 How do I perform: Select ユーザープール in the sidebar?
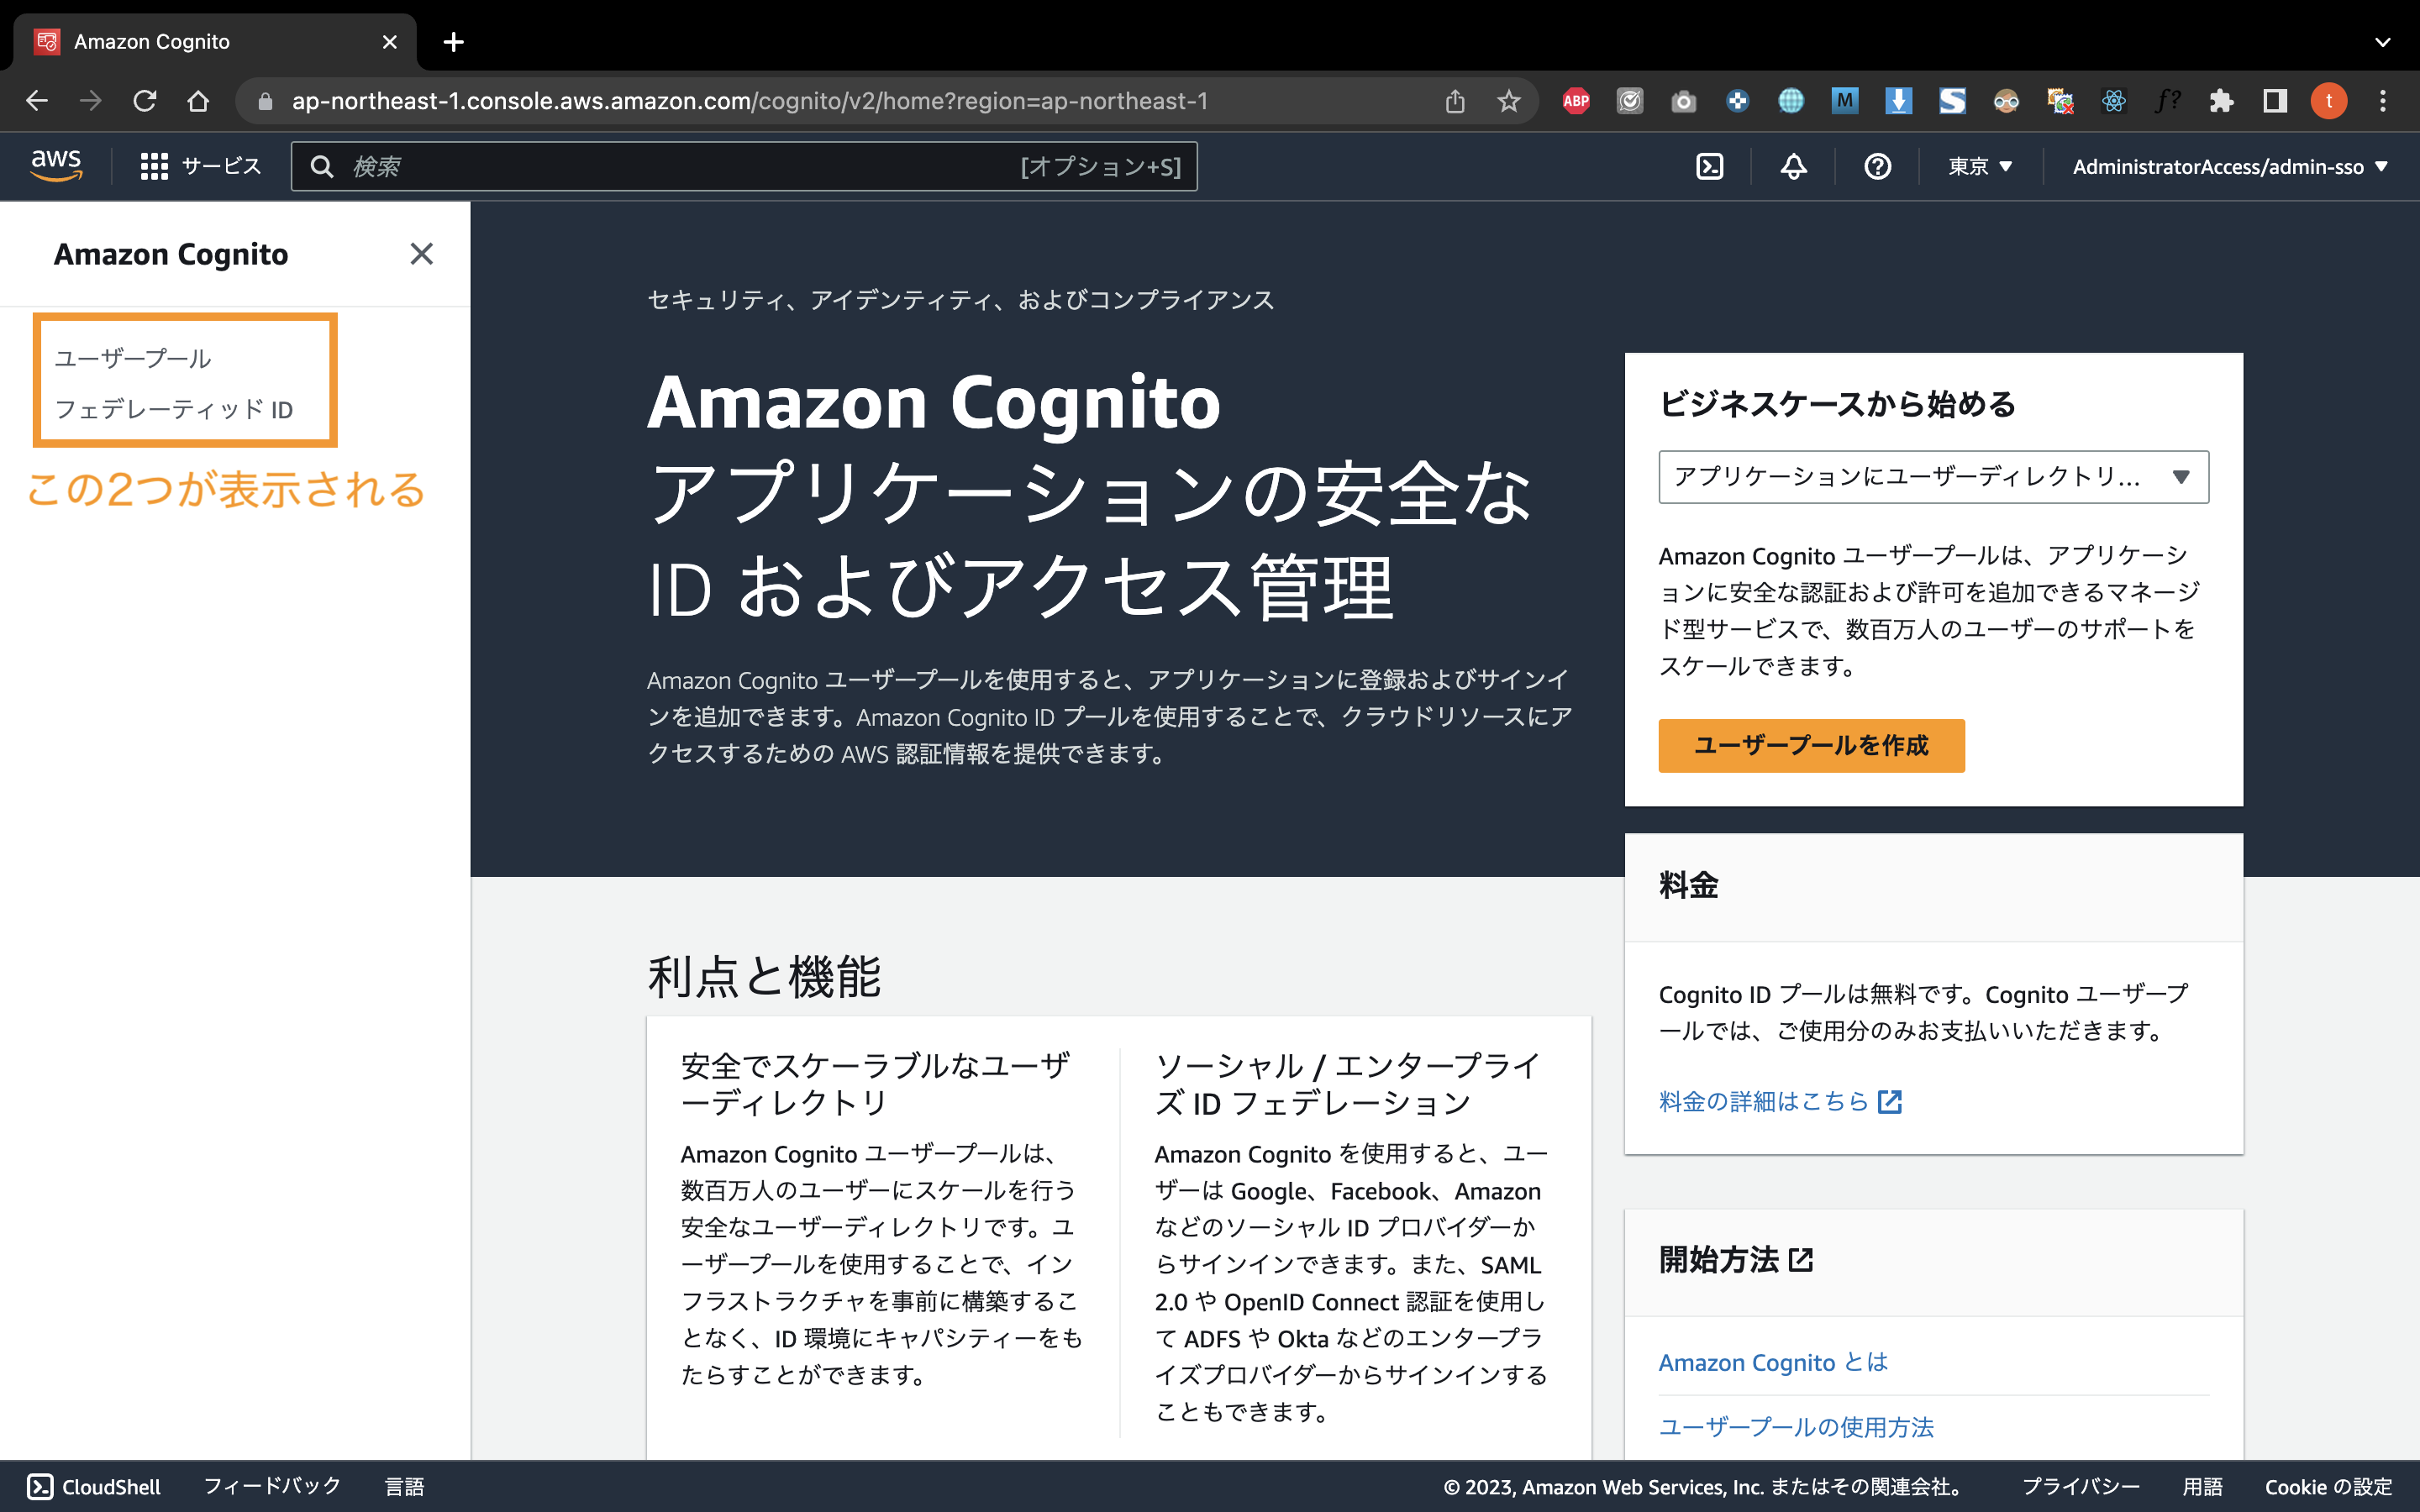(x=133, y=358)
